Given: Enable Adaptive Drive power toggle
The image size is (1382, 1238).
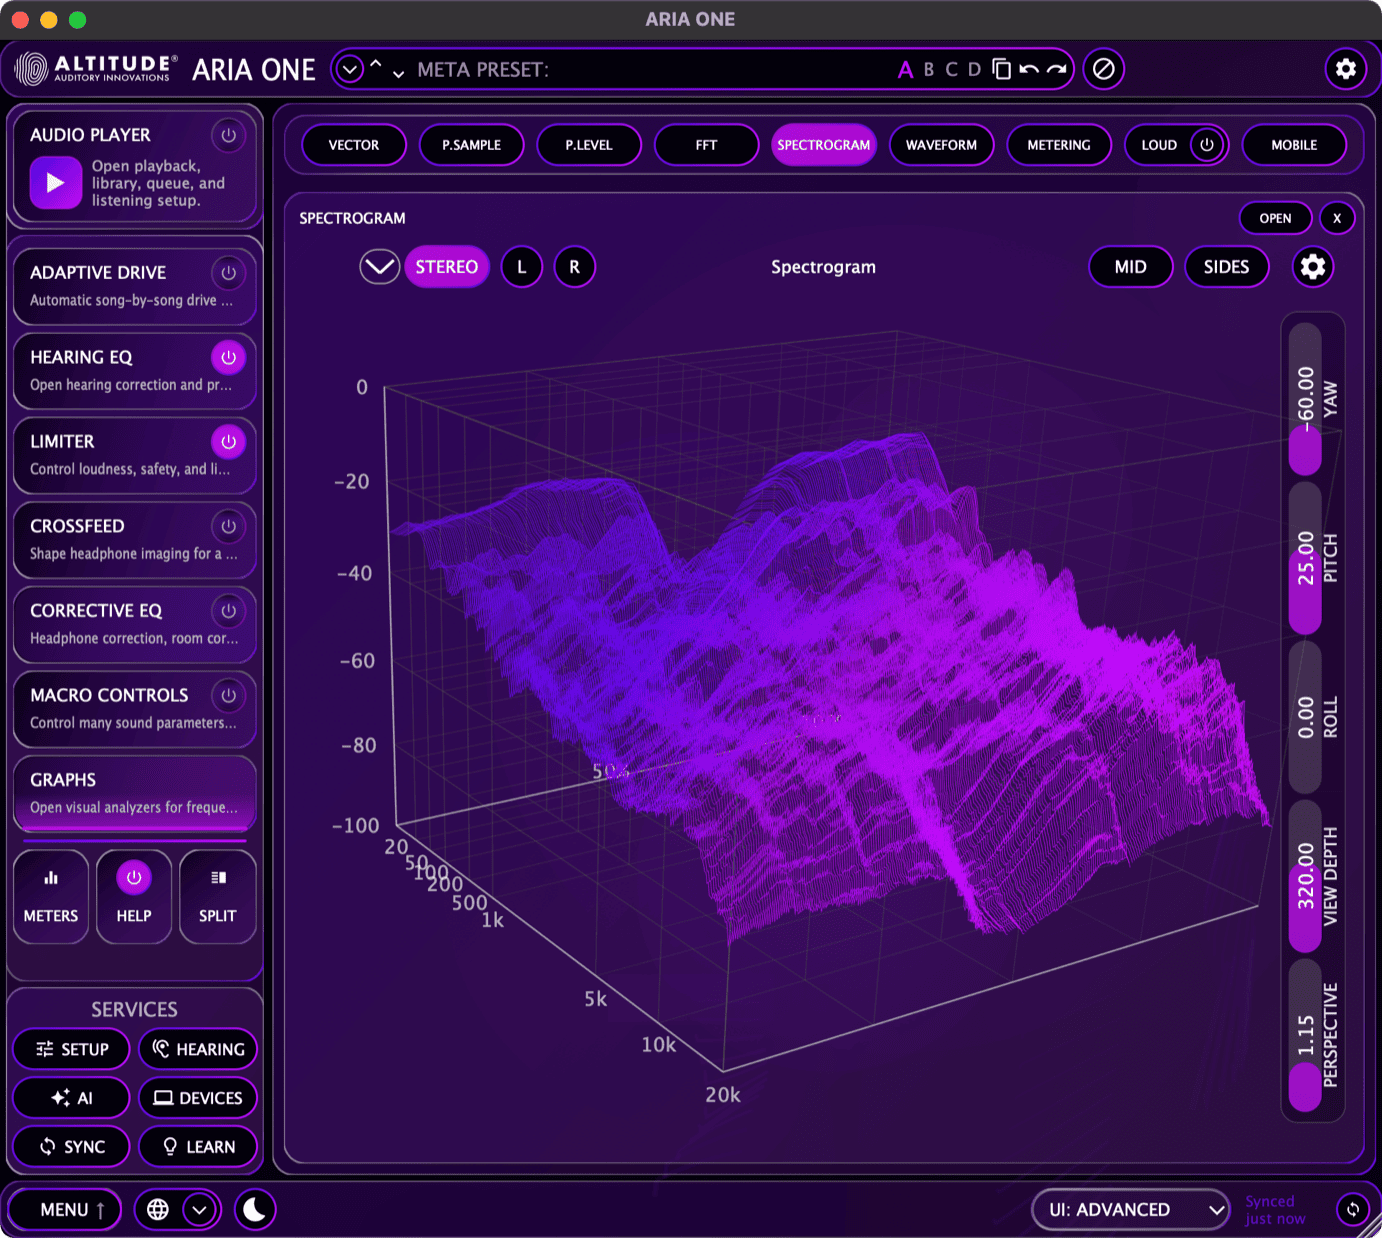Looking at the screenshot, I should 228,272.
